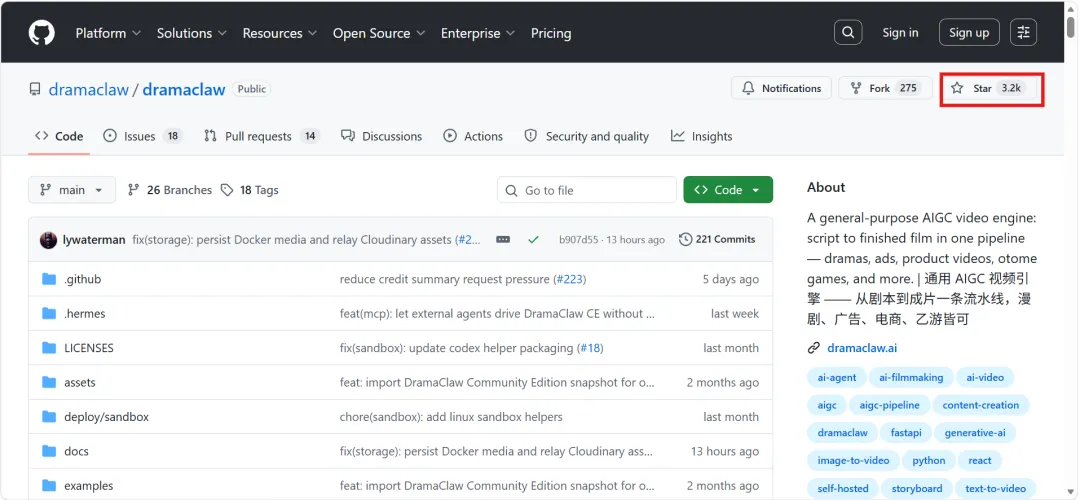Click the bell icon in Notifications button
The width and height of the screenshot is (1080, 500).
click(x=748, y=88)
